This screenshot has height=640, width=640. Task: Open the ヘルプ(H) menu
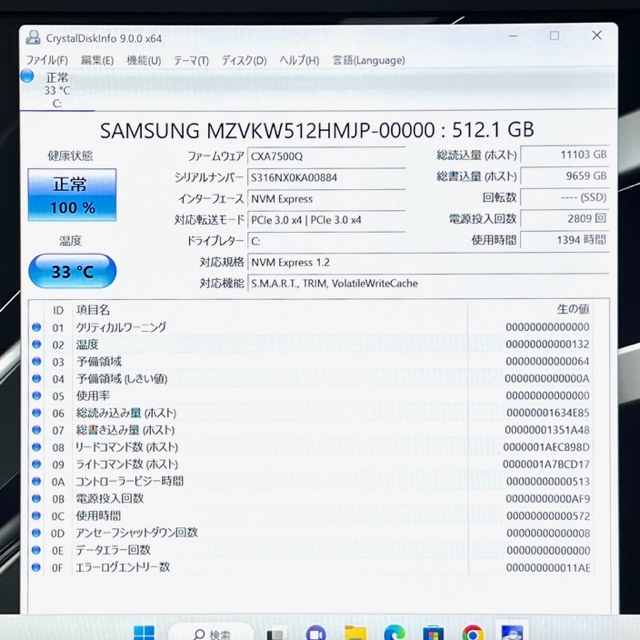coord(299,60)
